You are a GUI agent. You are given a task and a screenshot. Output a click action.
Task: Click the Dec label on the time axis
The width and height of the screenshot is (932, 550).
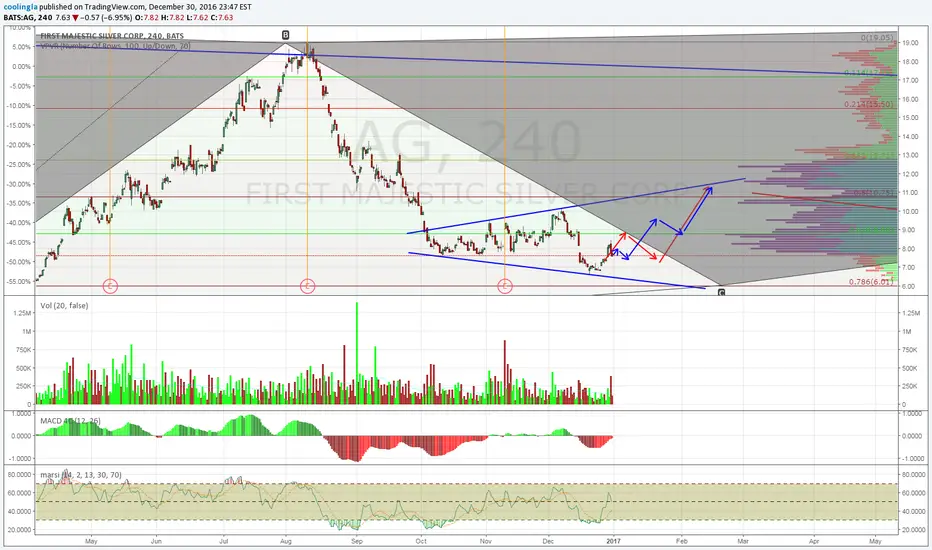coord(548,541)
